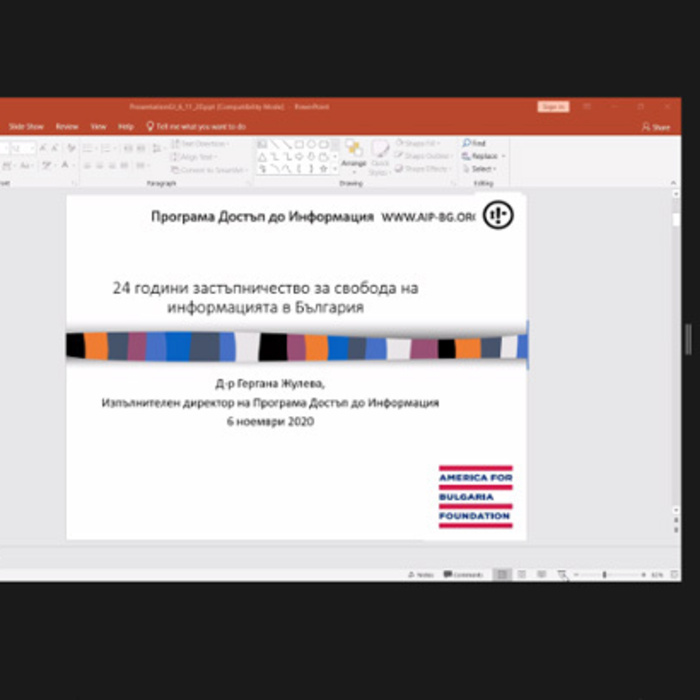Open Comments pane from status bar
Screen dimensions: 700x700
[x=463, y=575]
